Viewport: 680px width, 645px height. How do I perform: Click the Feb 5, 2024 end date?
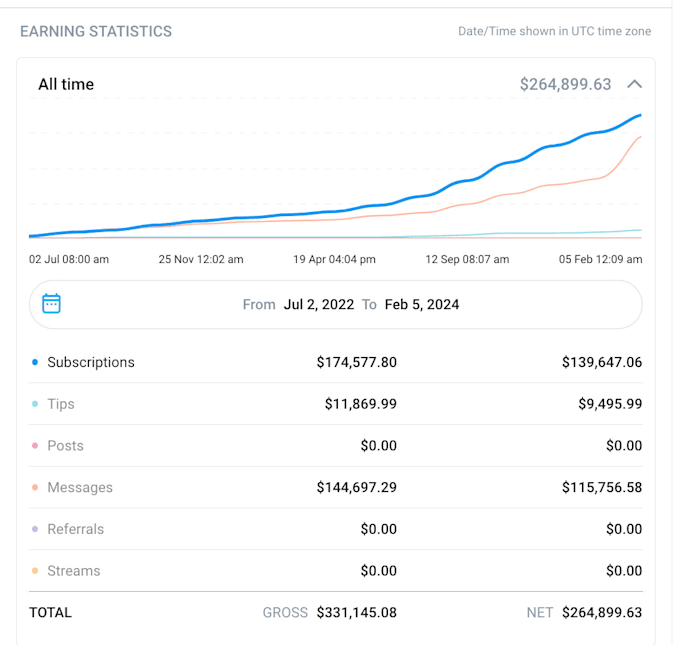(x=420, y=304)
